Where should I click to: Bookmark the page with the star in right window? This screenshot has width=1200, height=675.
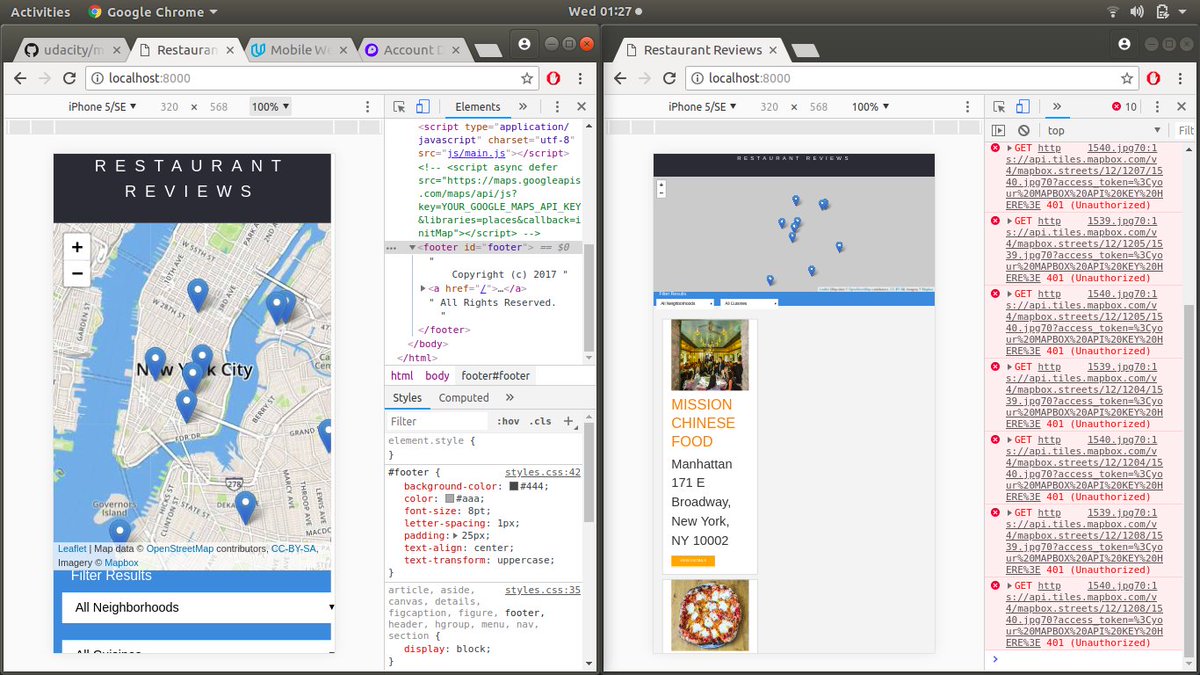click(1127, 78)
